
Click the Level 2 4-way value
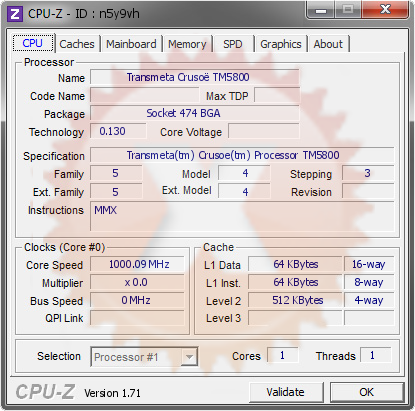tap(369, 300)
